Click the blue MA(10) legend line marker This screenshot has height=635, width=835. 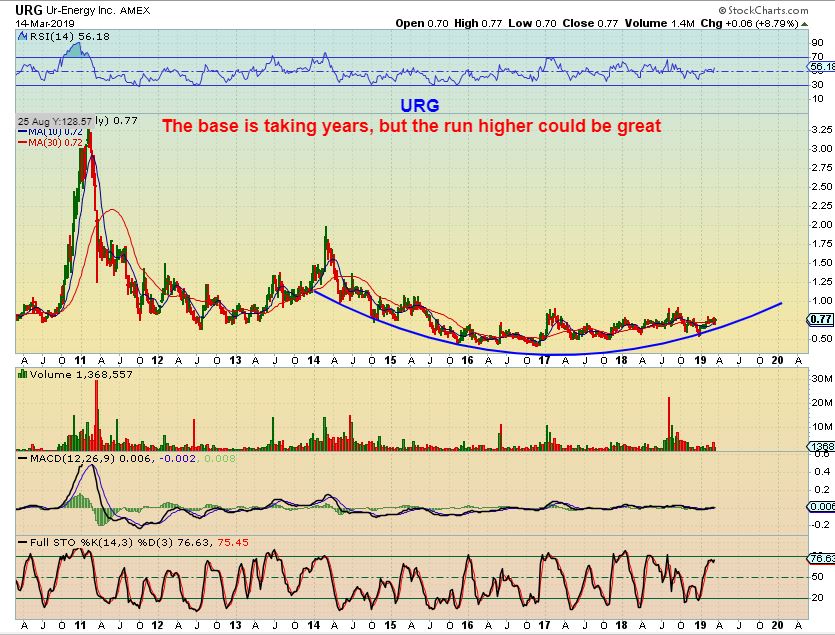coord(22,132)
